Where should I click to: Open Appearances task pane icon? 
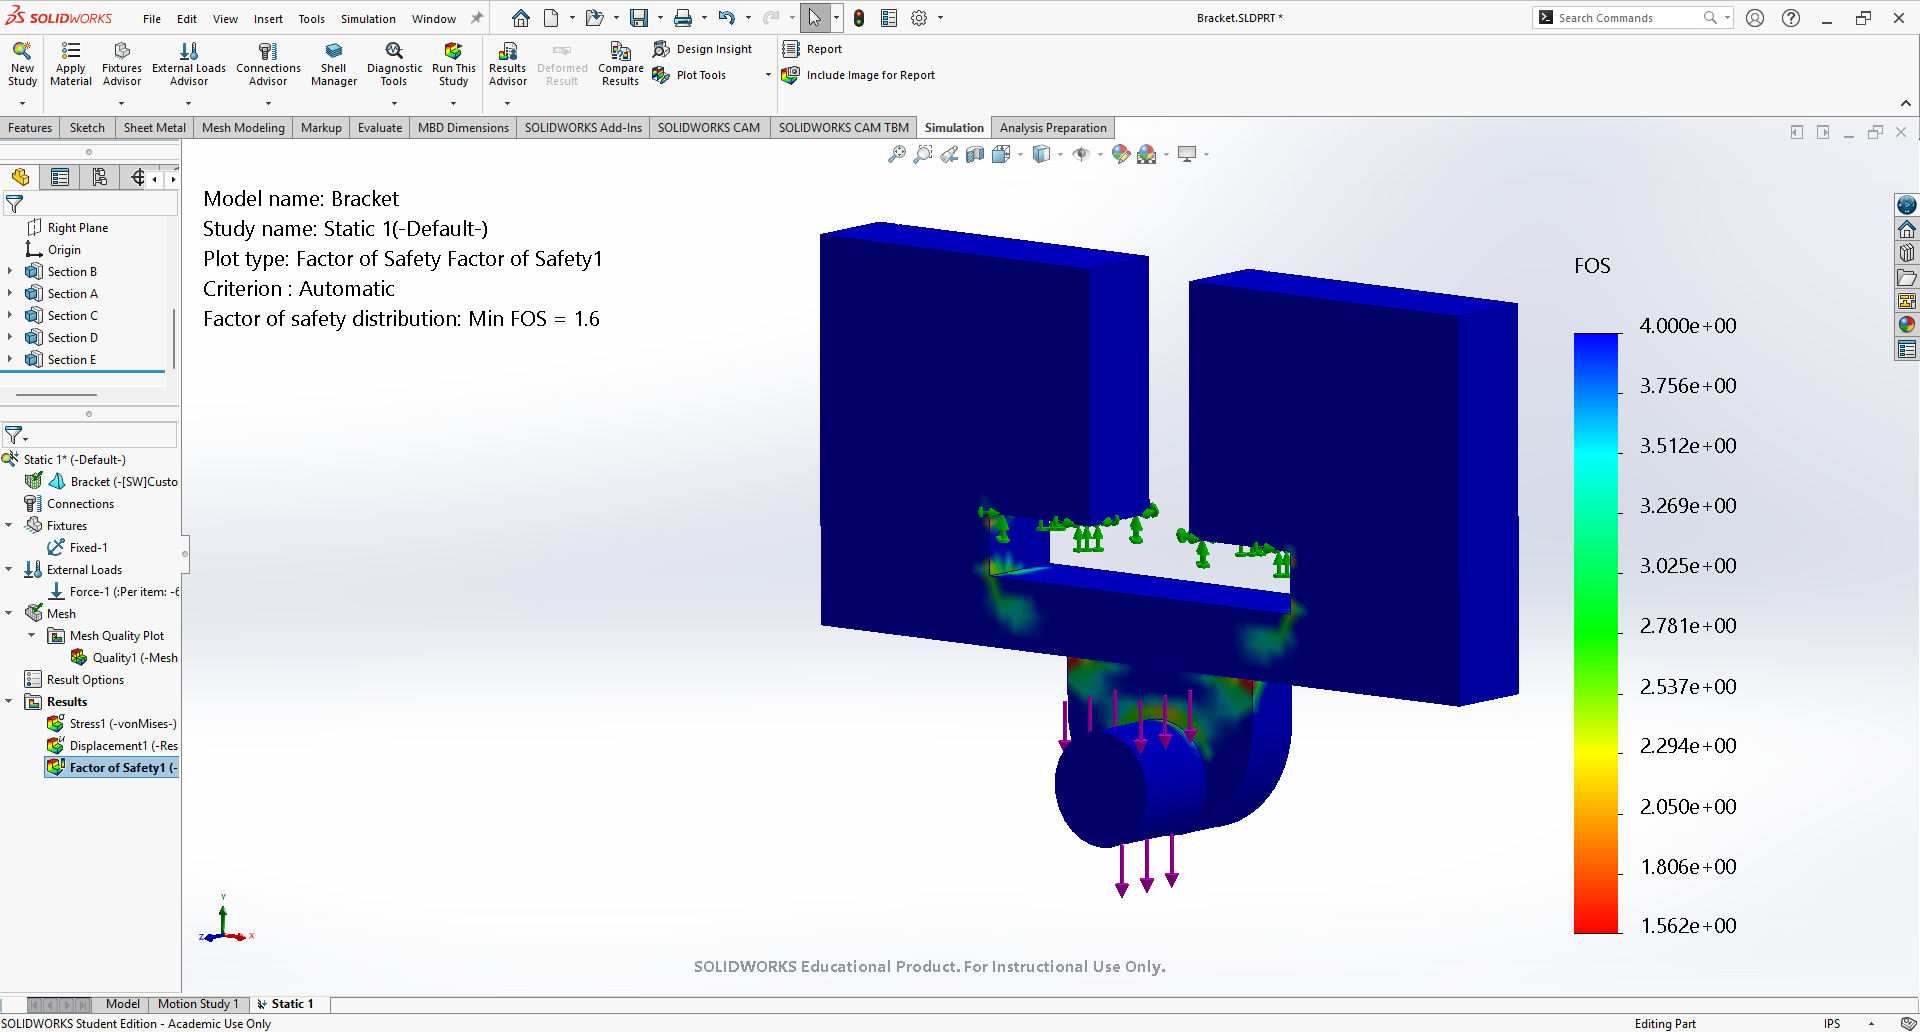(x=1907, y=324)
